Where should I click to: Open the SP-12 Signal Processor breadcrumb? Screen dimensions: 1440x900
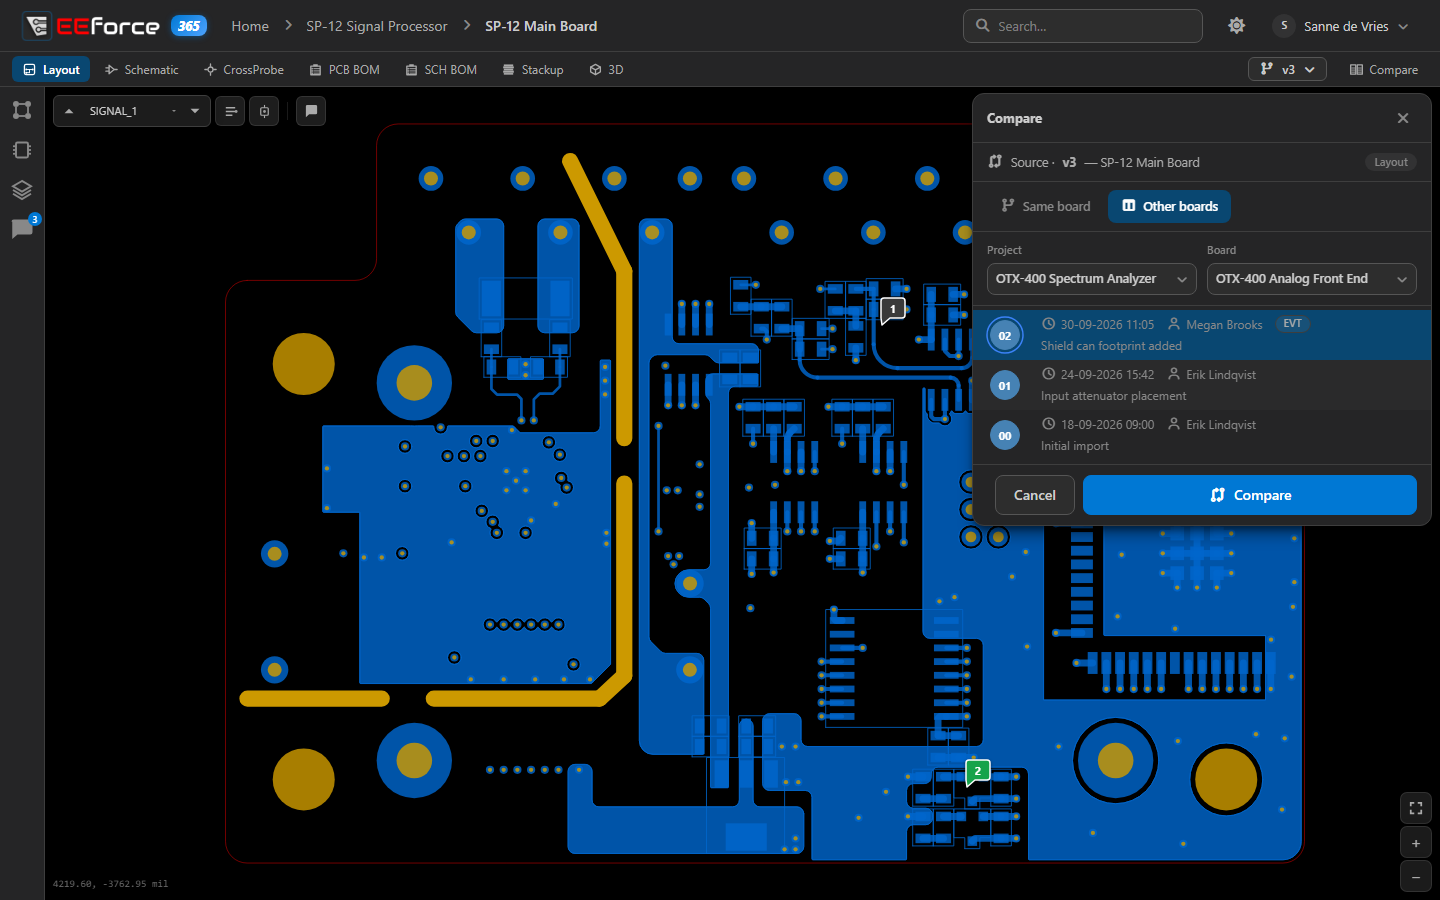tap(377, 26)
